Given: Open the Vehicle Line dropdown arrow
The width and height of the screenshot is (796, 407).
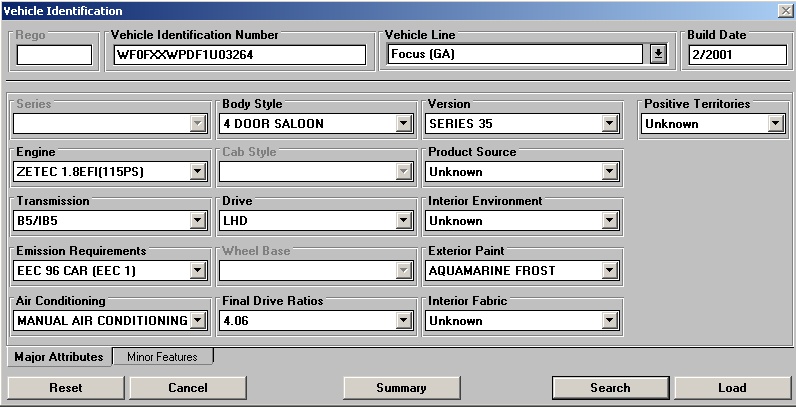Looking at the screenshot, I should point(658,55).
